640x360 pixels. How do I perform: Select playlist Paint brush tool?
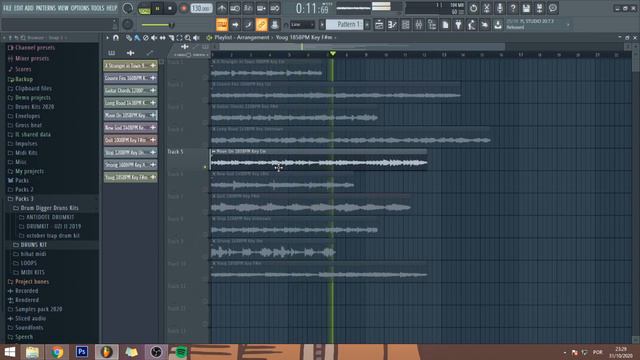[x=137, y=38]
